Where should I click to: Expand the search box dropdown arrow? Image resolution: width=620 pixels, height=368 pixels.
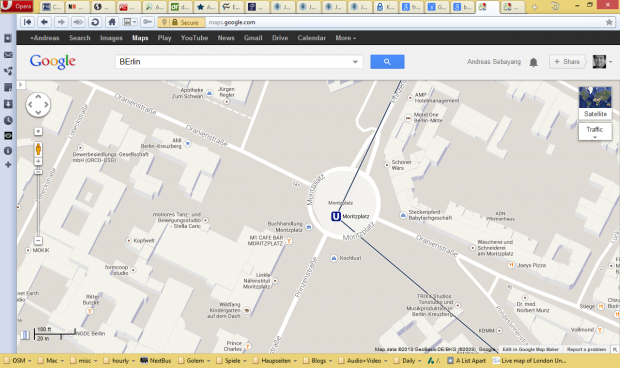355,62
